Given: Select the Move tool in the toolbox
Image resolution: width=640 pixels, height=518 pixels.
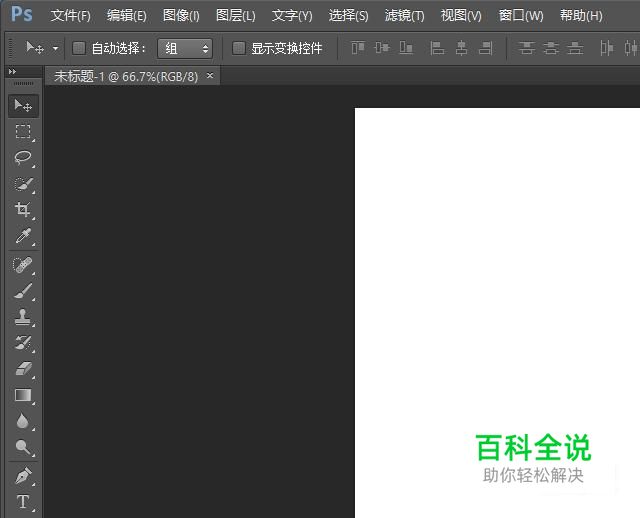Looking at the screenshot, I should click(x=23, y=106).
